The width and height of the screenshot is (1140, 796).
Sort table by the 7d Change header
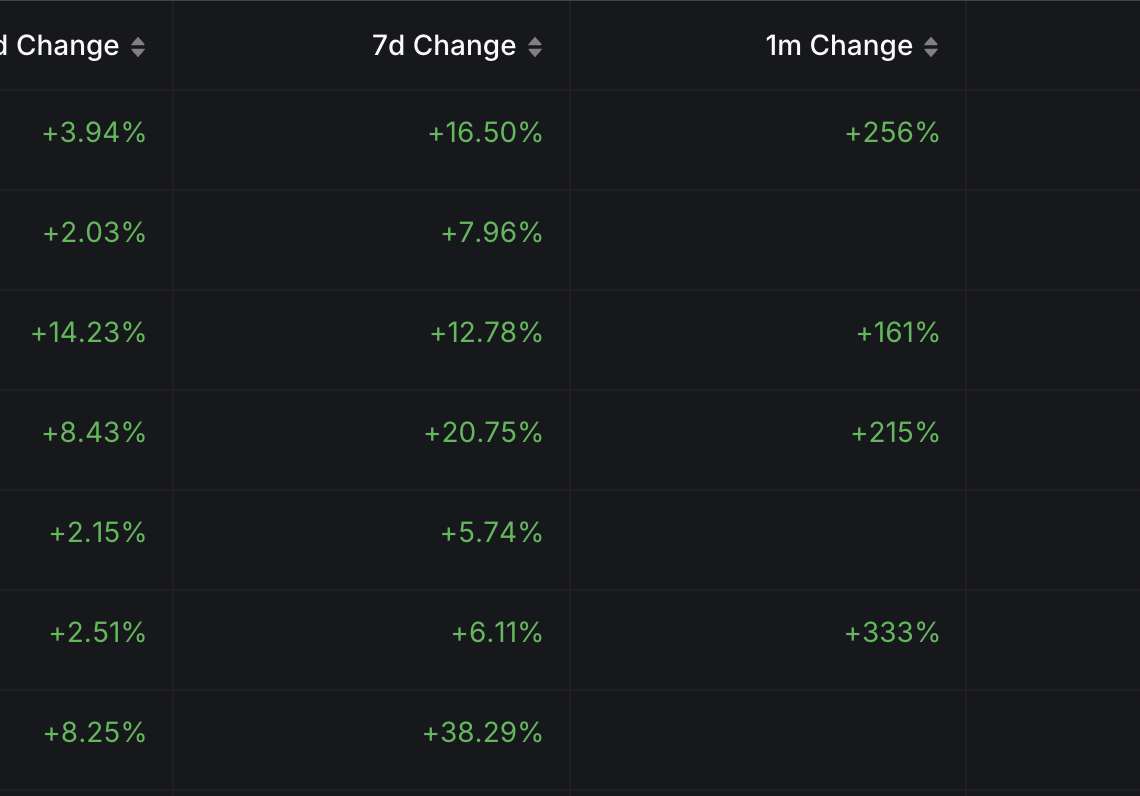pos(444,46)
